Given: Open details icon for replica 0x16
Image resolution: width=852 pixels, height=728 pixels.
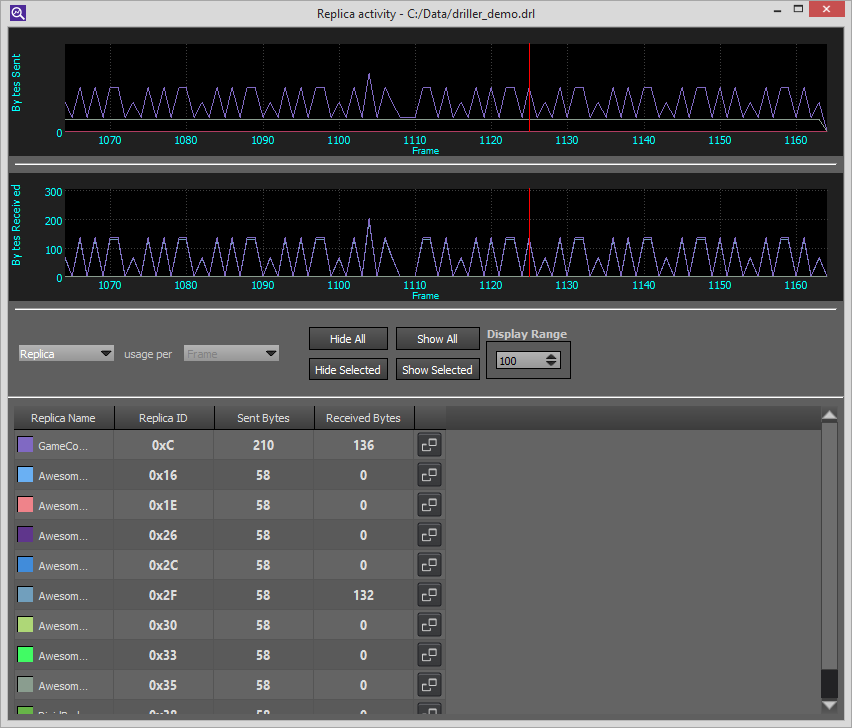Looking at the screenshot, I should [429, 475].
